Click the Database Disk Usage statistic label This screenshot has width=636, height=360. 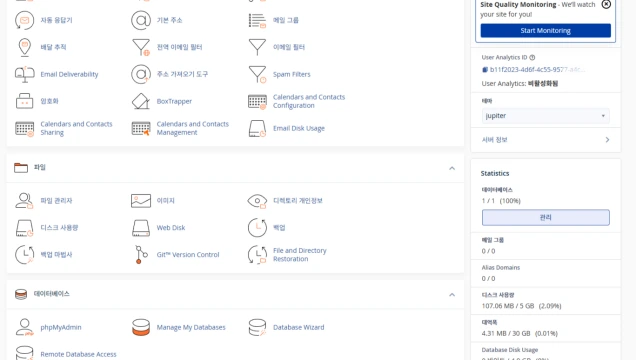(x=509, y=350)
